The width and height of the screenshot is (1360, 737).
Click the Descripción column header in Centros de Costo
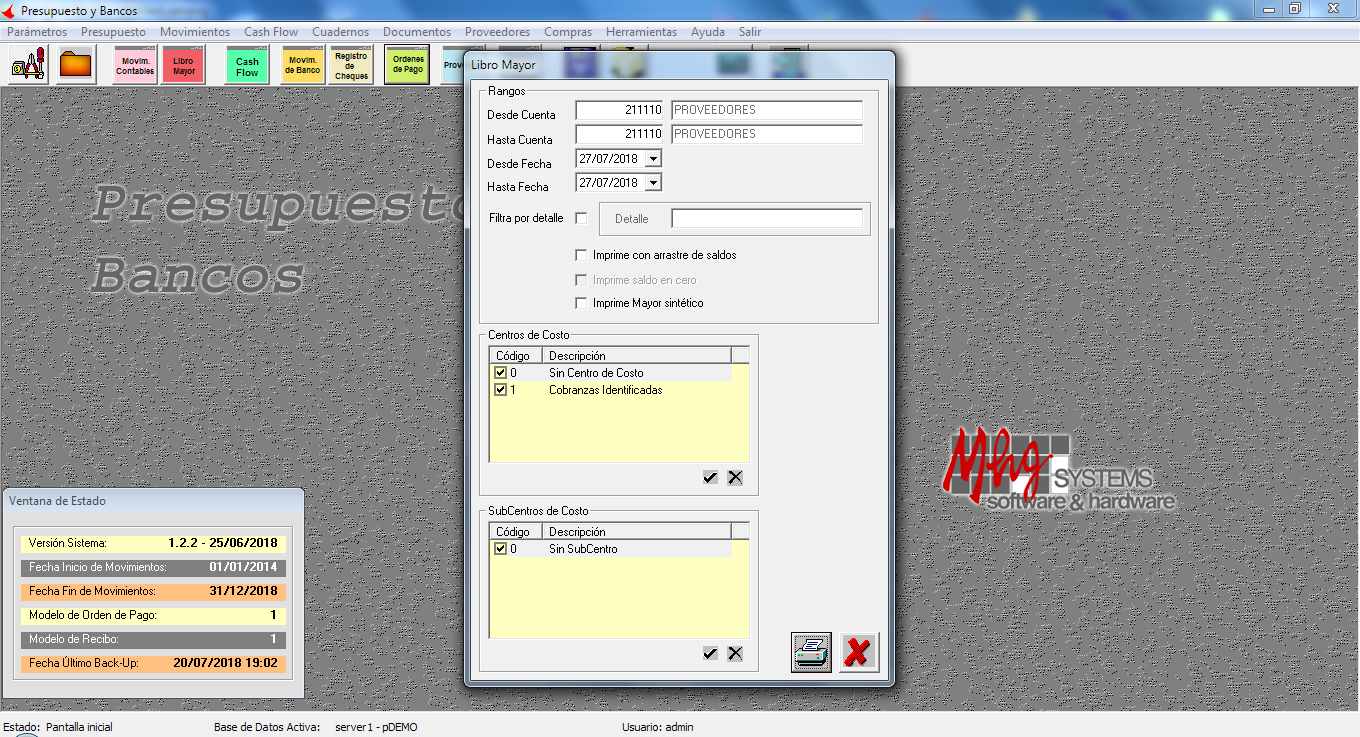[x=636, y=355]
